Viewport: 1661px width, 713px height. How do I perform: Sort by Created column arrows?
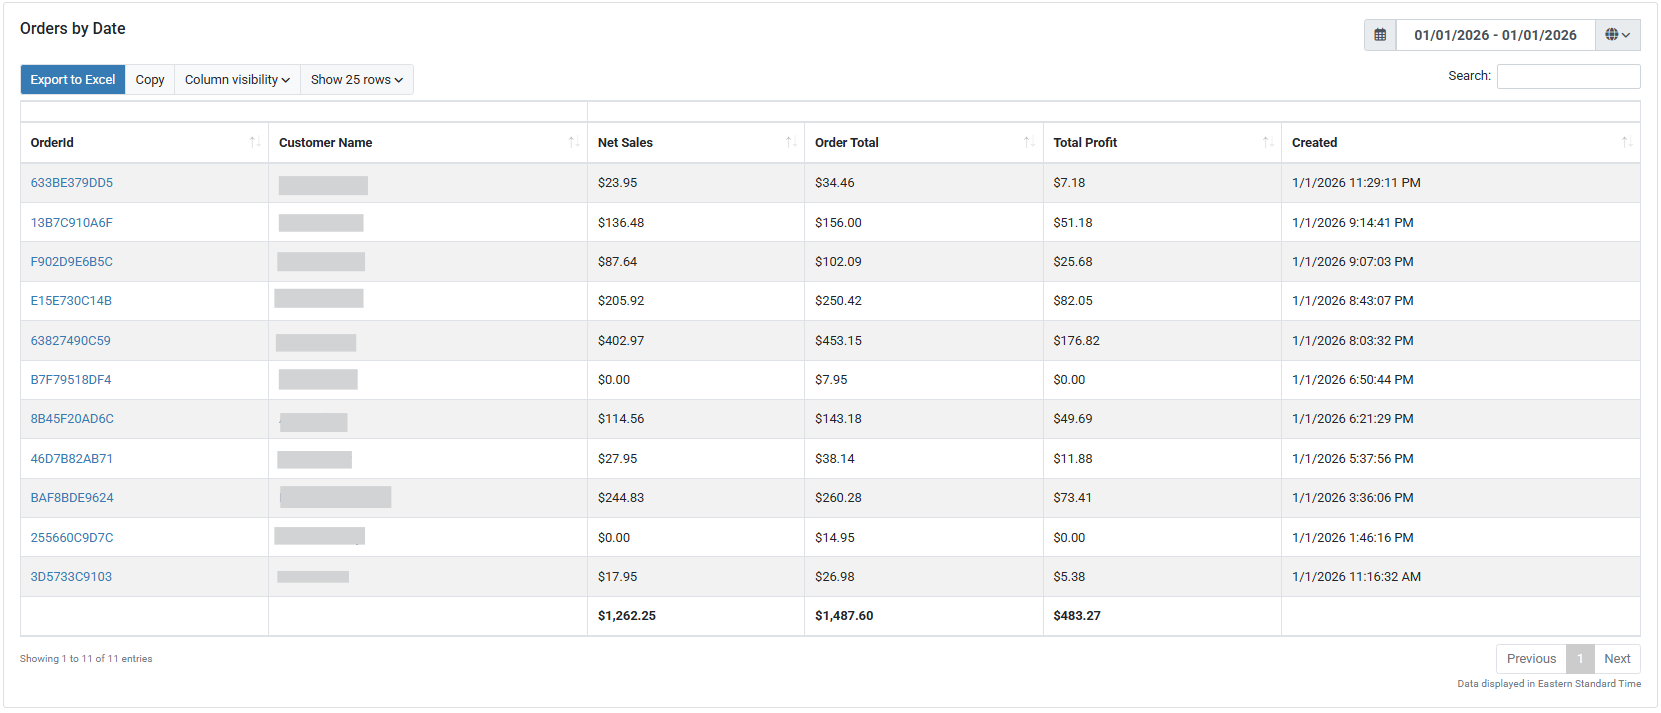(1626, 143)
